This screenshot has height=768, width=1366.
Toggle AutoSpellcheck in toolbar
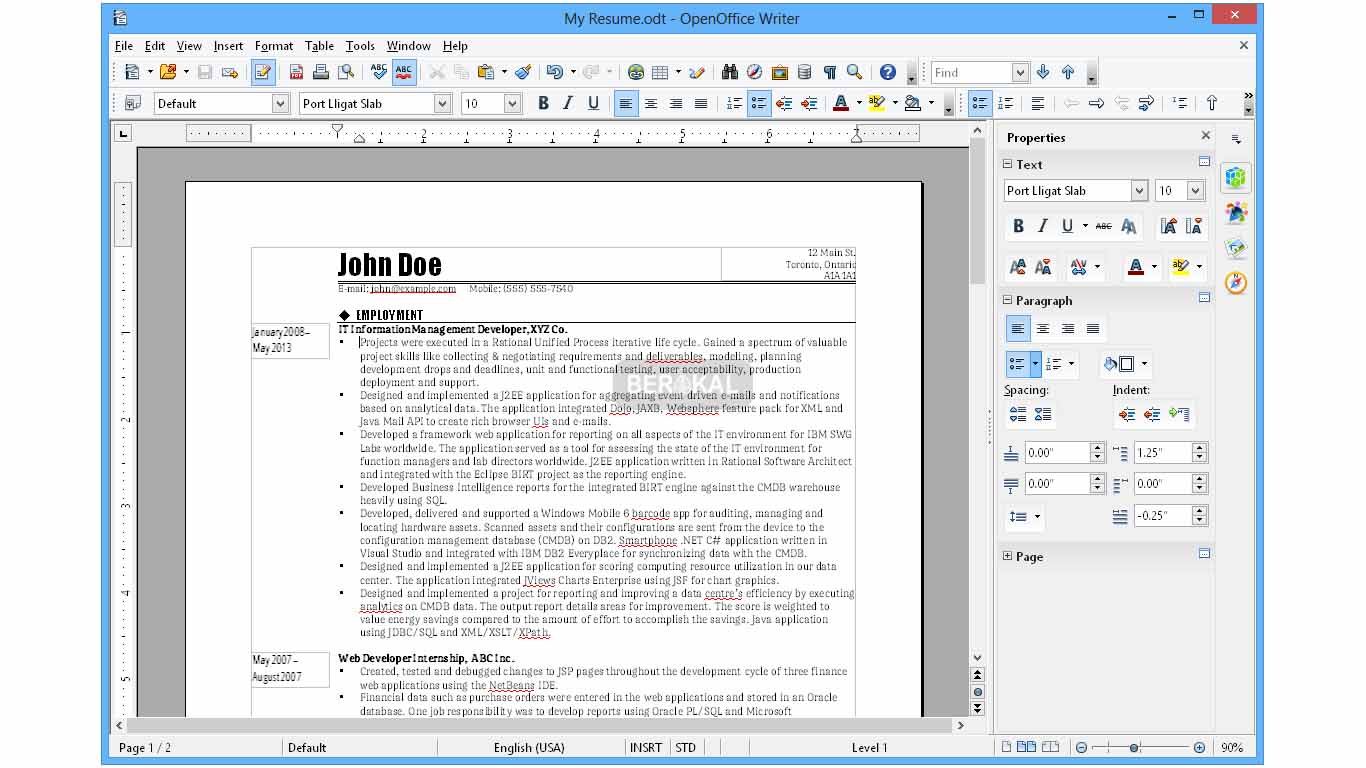tap(403, 72)
